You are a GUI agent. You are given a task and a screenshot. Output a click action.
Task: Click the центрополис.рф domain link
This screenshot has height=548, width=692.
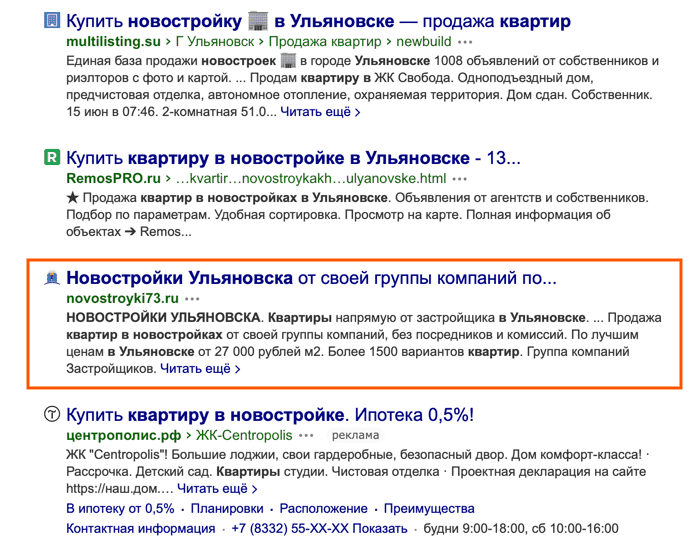click(x=124, y=435)
